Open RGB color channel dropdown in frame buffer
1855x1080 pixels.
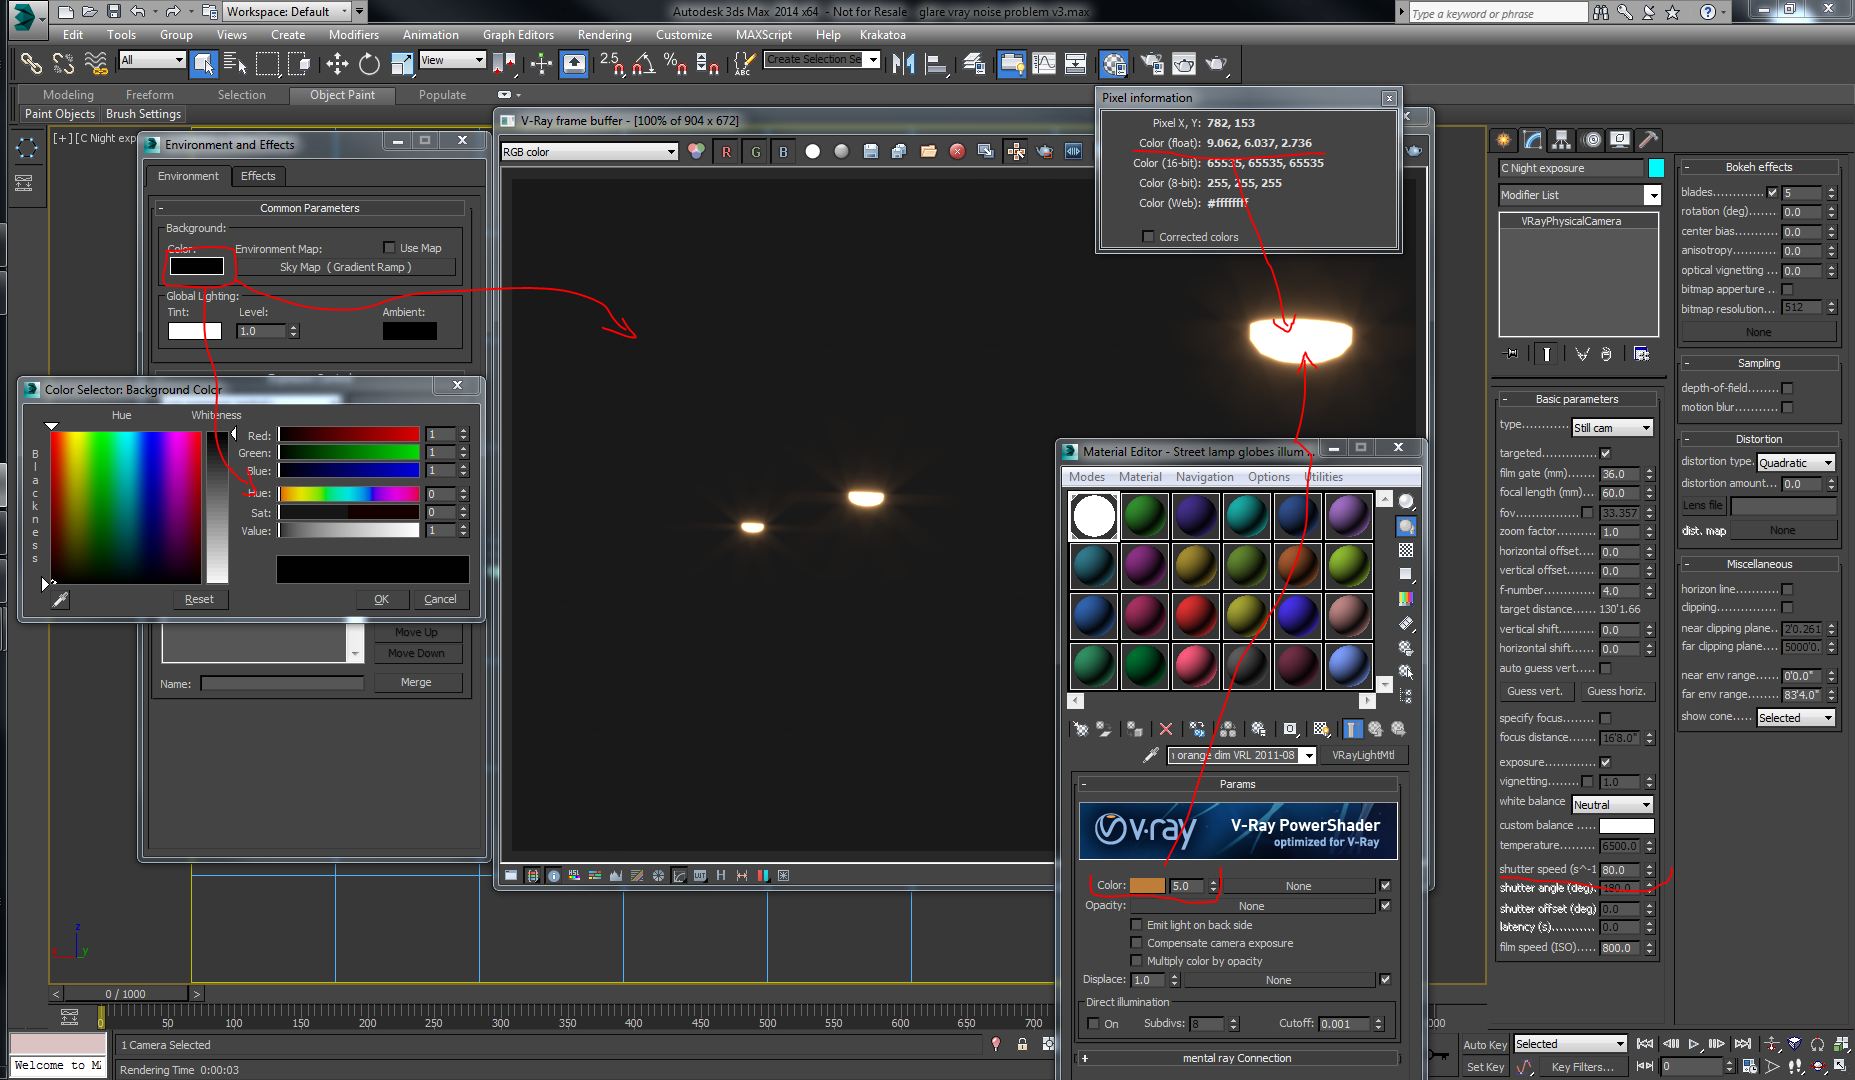pyautogui.click(x=590, y=152)
